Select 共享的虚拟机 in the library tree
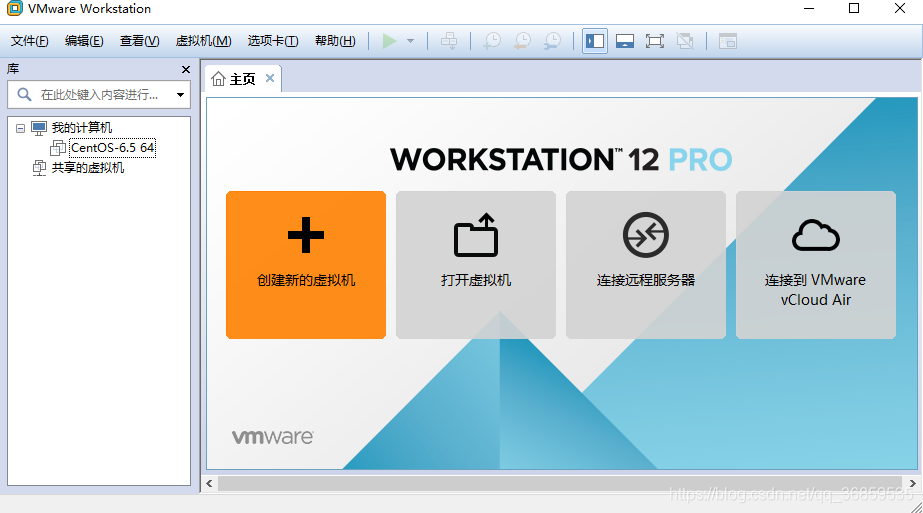Image resolution: width=923 pixels, height=513 pixels. (x=88, y=168)
